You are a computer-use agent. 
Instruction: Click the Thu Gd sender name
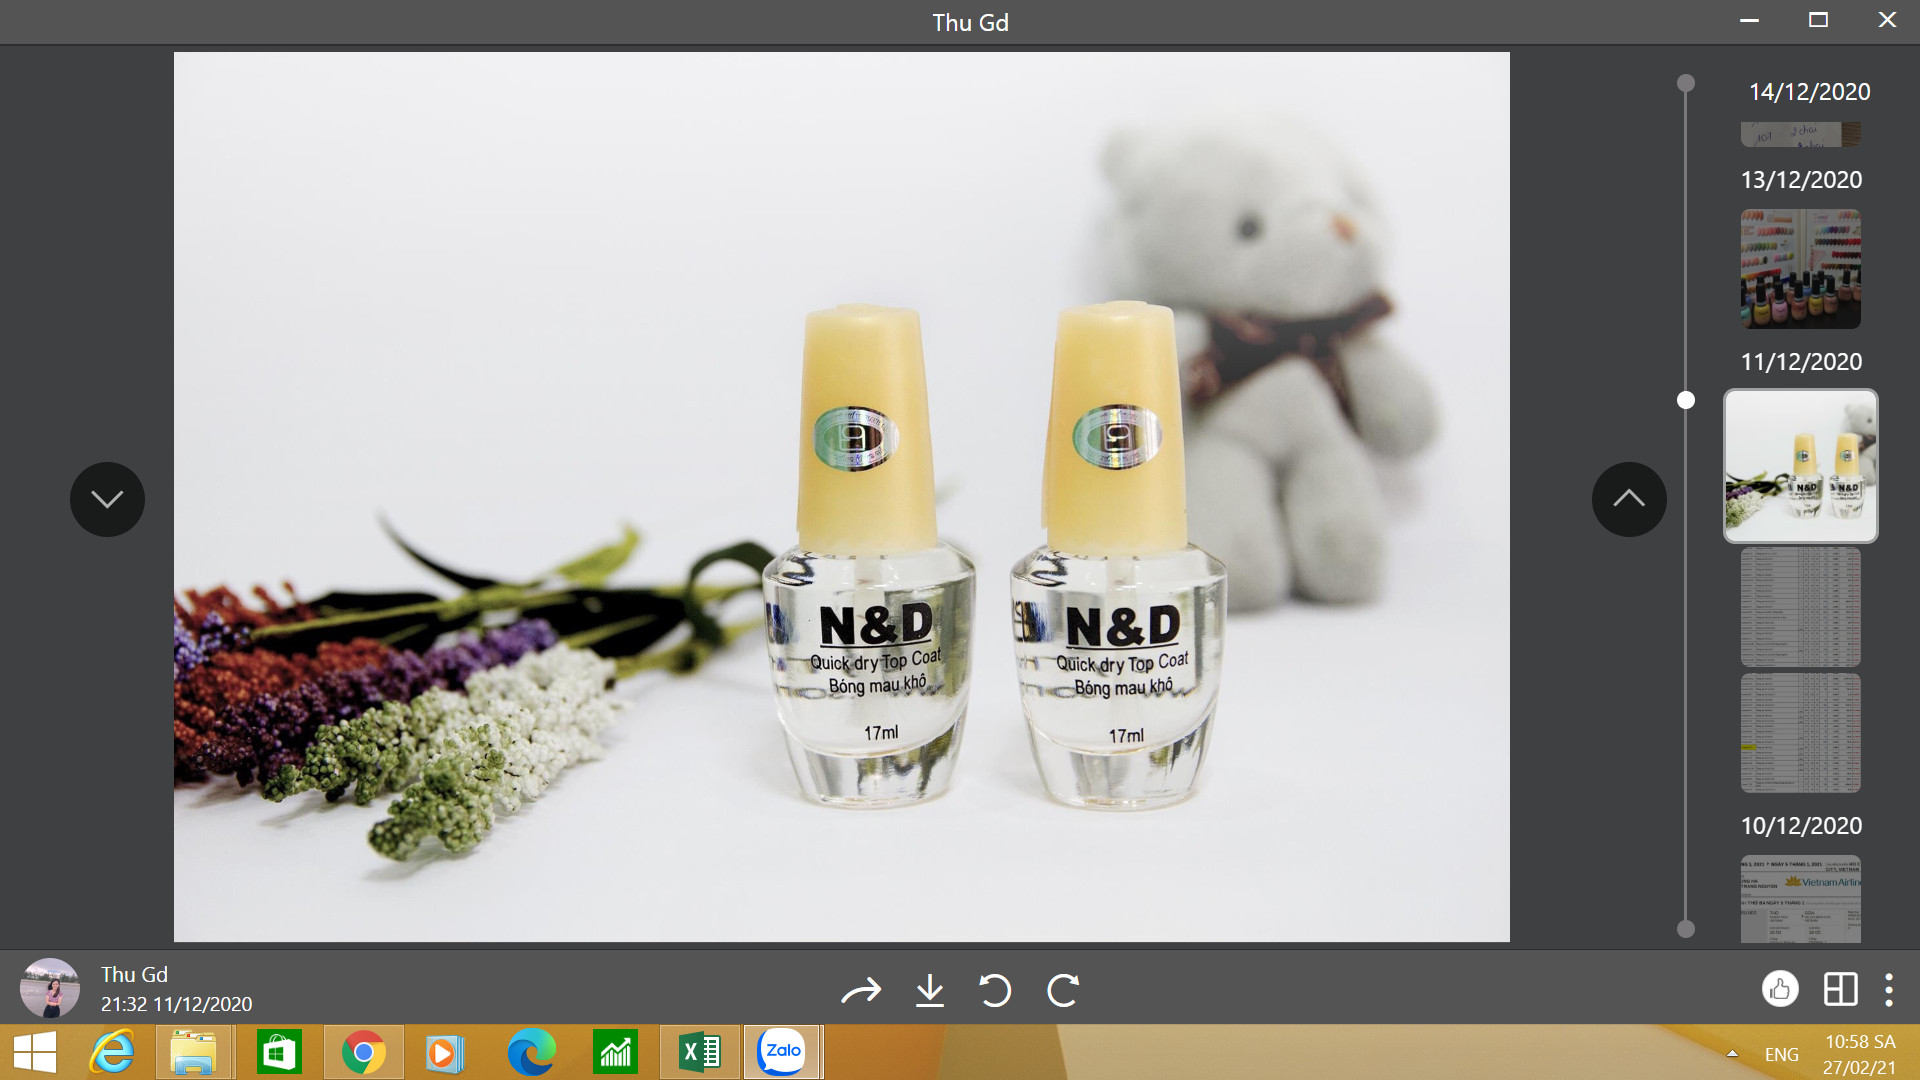pyautogui.click(x=134, y=974)
